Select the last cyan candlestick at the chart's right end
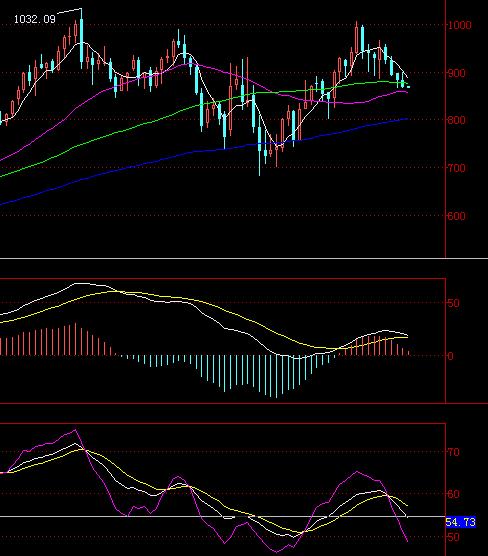The image size is (488, 556). [408, 87]
